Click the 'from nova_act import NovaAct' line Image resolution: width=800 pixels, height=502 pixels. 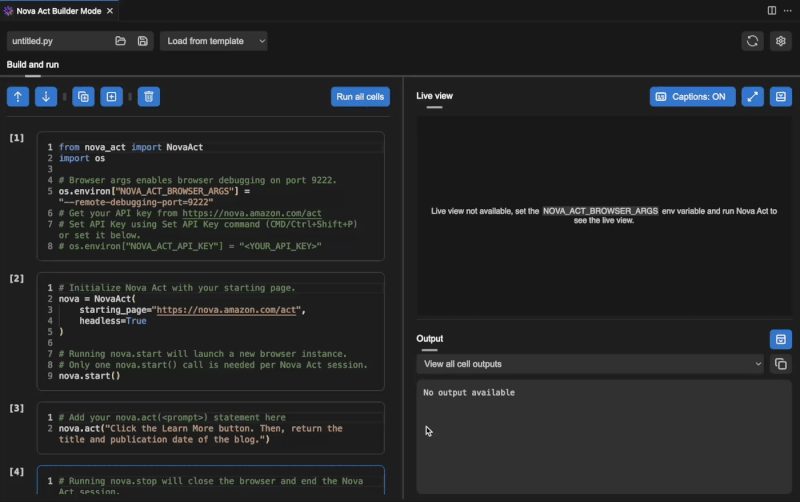(x=131, y=147)
